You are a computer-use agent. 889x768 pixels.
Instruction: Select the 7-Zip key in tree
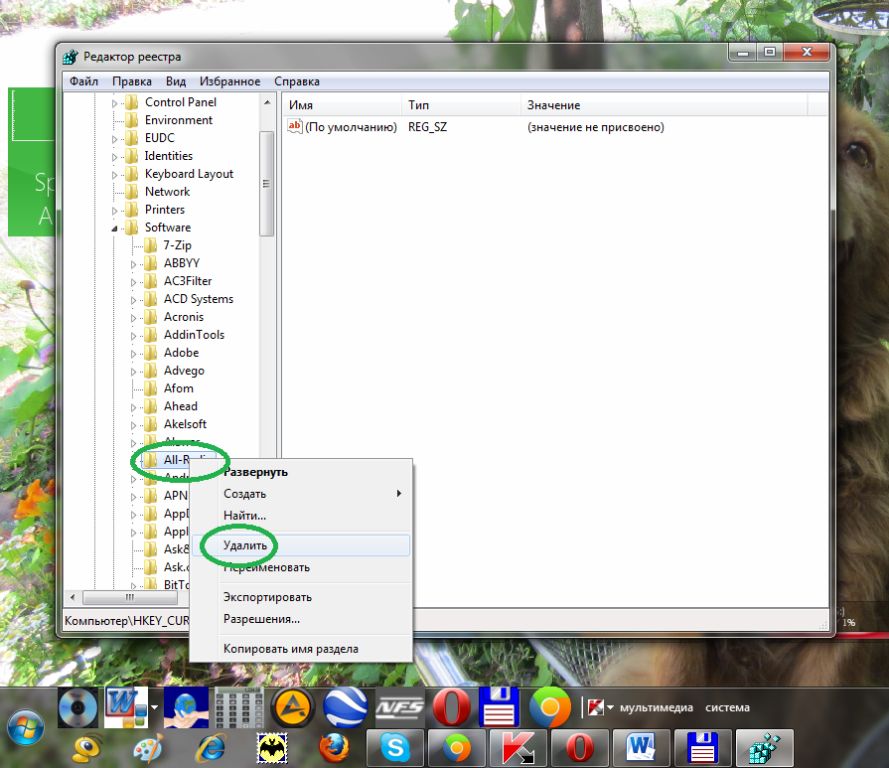[x=177, y=245]
